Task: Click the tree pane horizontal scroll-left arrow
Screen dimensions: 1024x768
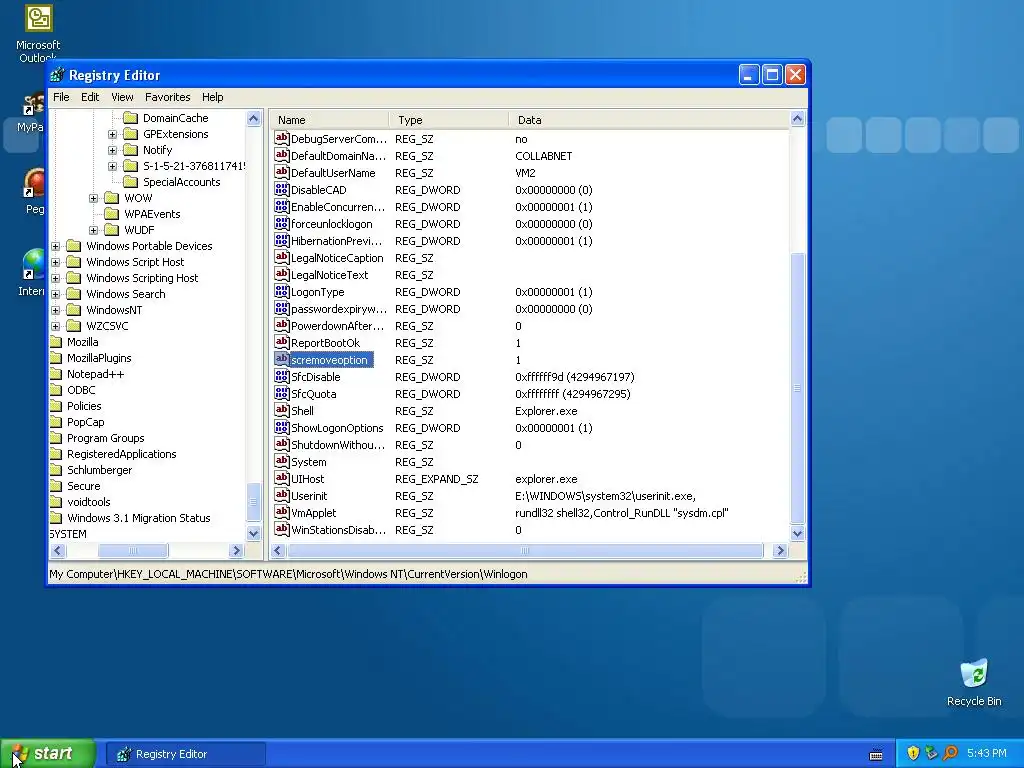Action: pos(57,551)
